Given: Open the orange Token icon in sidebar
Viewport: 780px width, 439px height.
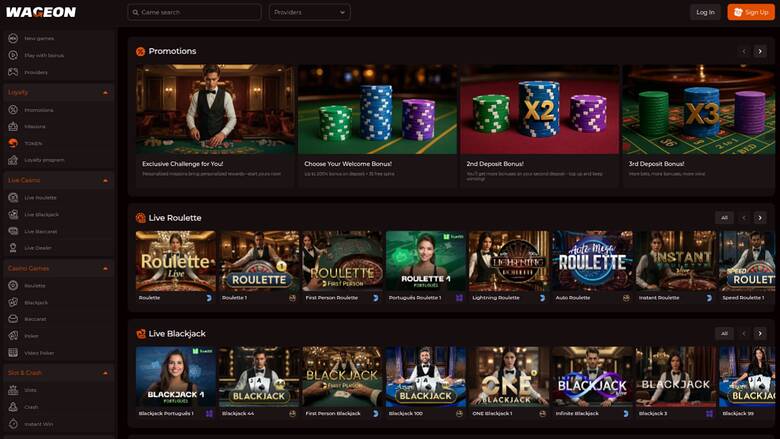Looking at the screenshot, I should coord(13,143).
